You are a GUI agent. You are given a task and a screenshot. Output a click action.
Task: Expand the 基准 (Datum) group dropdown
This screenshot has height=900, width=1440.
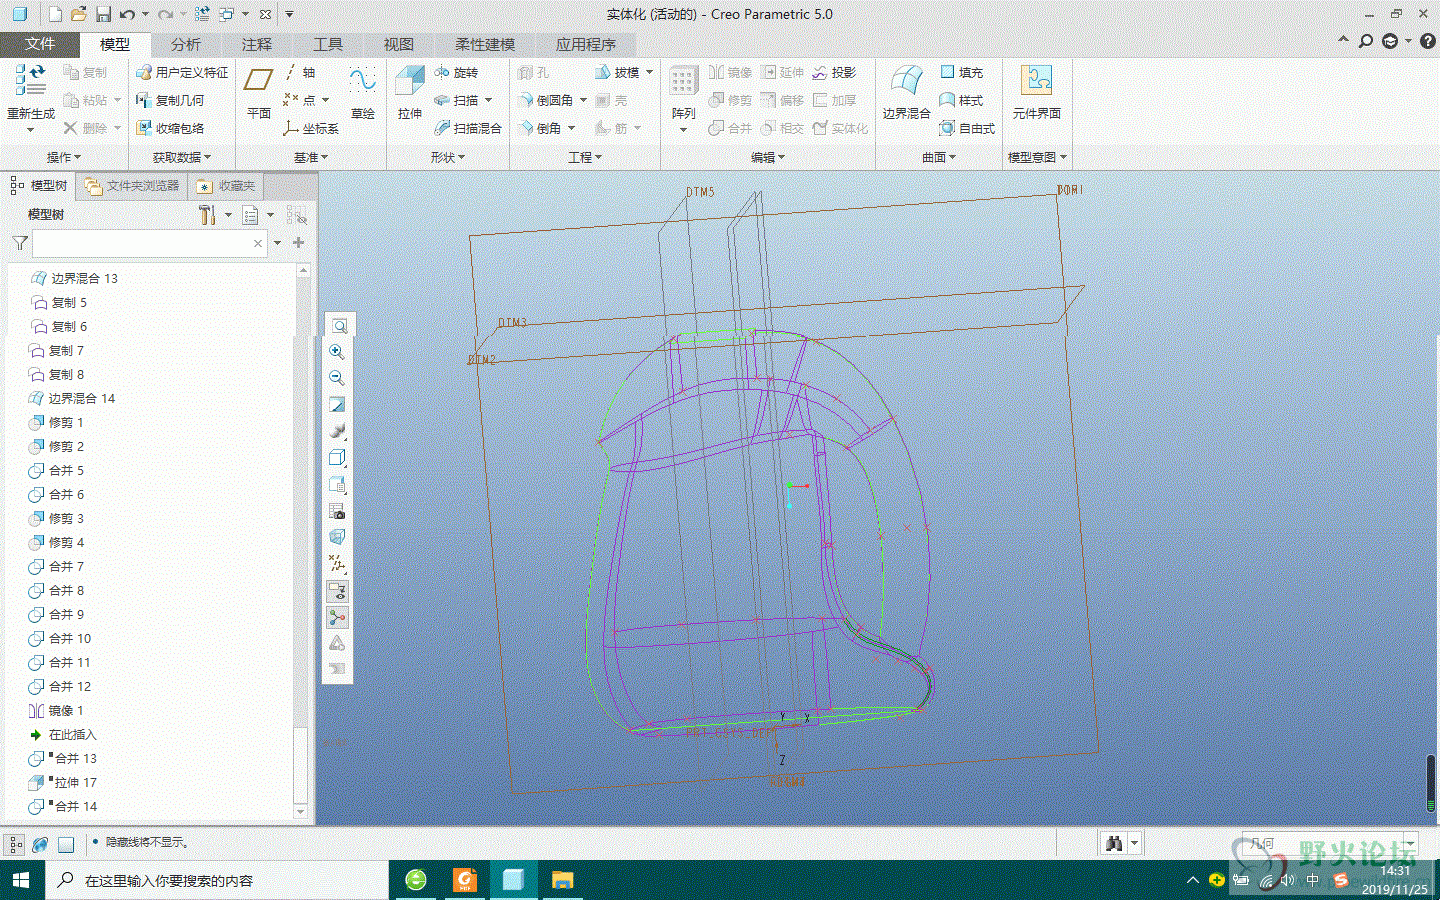point(311,157)
